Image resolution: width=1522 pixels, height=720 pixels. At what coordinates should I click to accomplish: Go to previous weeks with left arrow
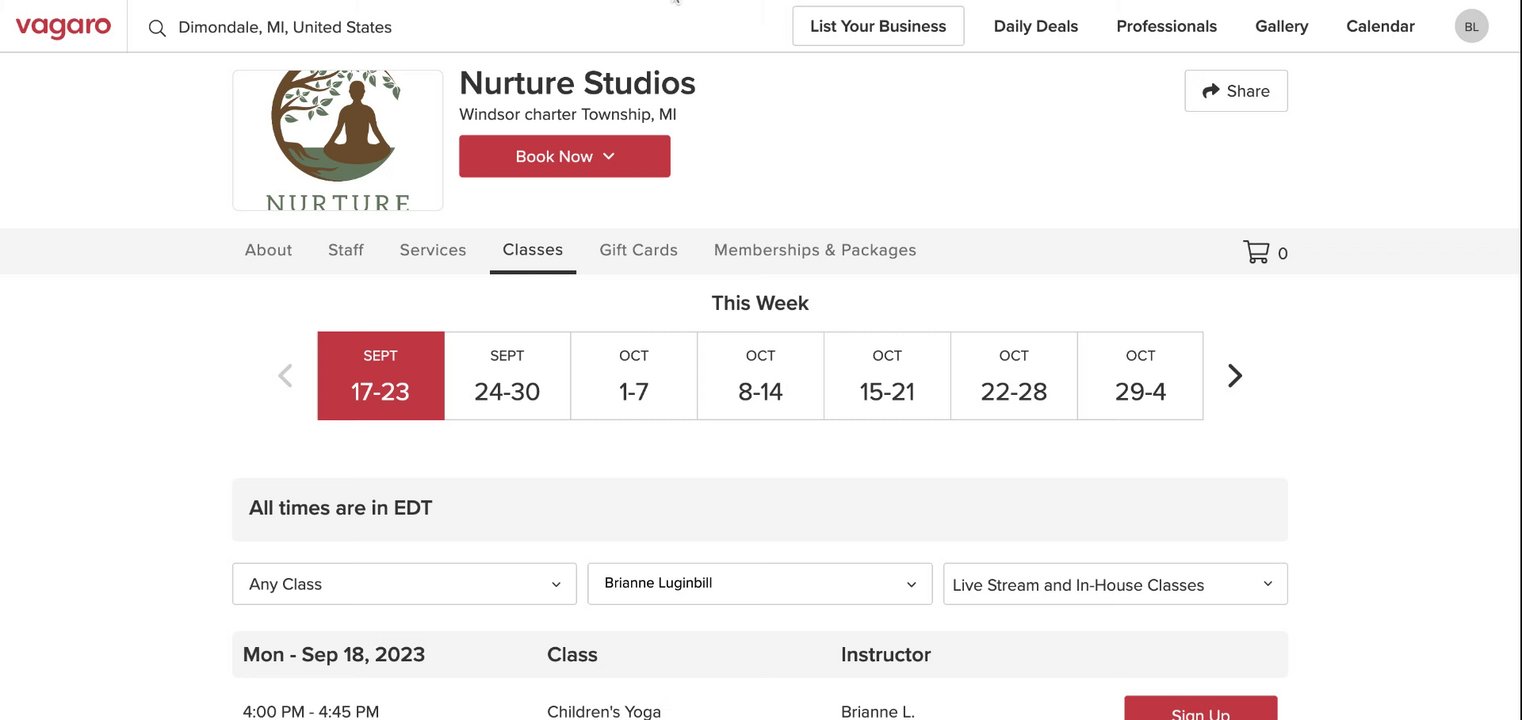[285, 376]
